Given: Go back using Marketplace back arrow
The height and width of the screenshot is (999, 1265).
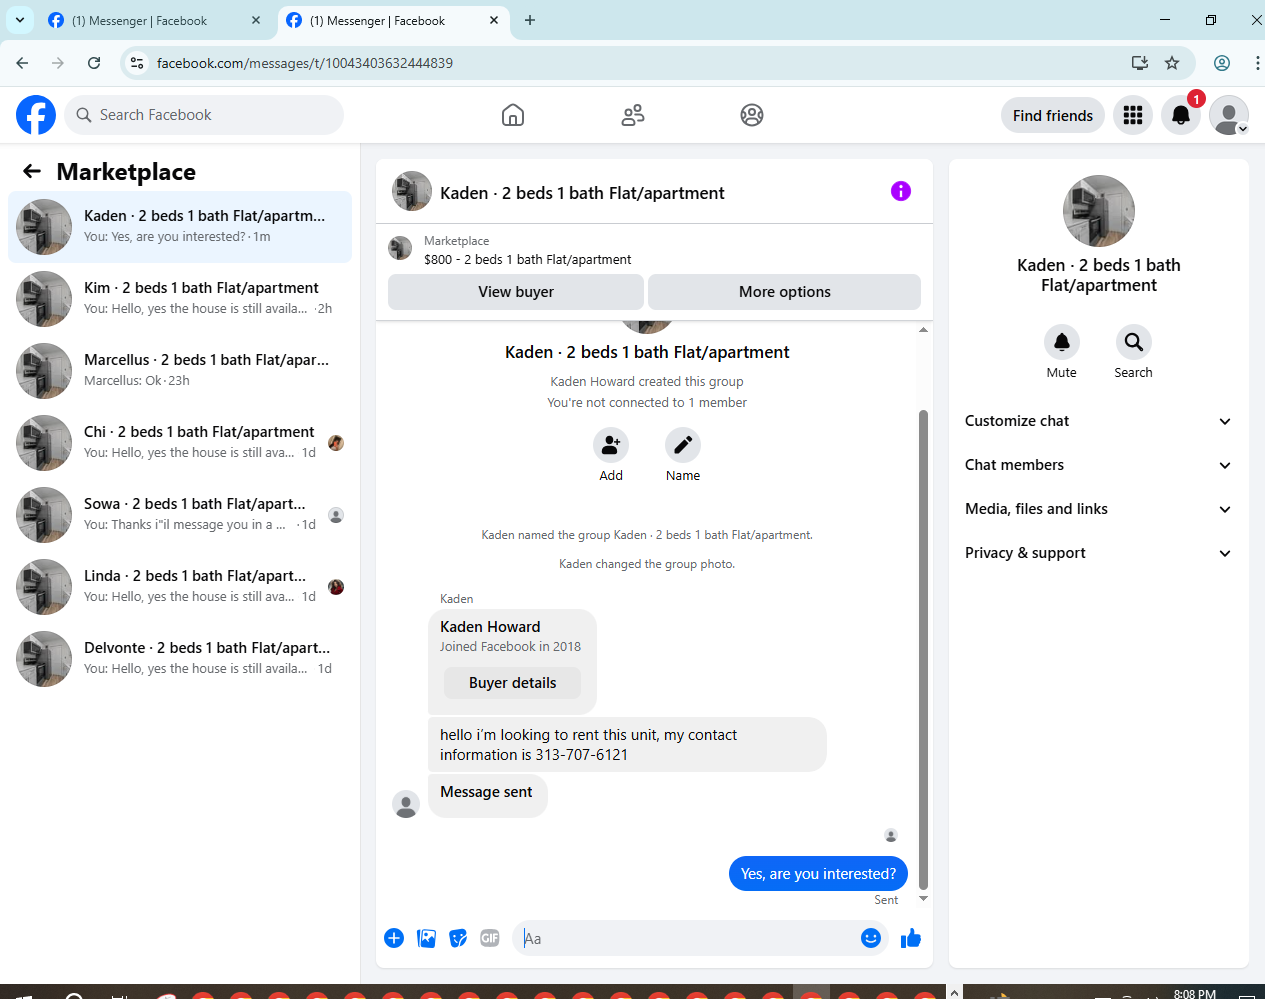Looking at the screenshot, I should (32, 171).
